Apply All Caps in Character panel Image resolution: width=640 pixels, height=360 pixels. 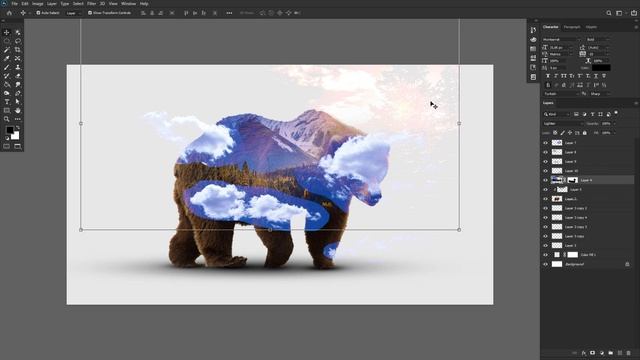point(563,76)
